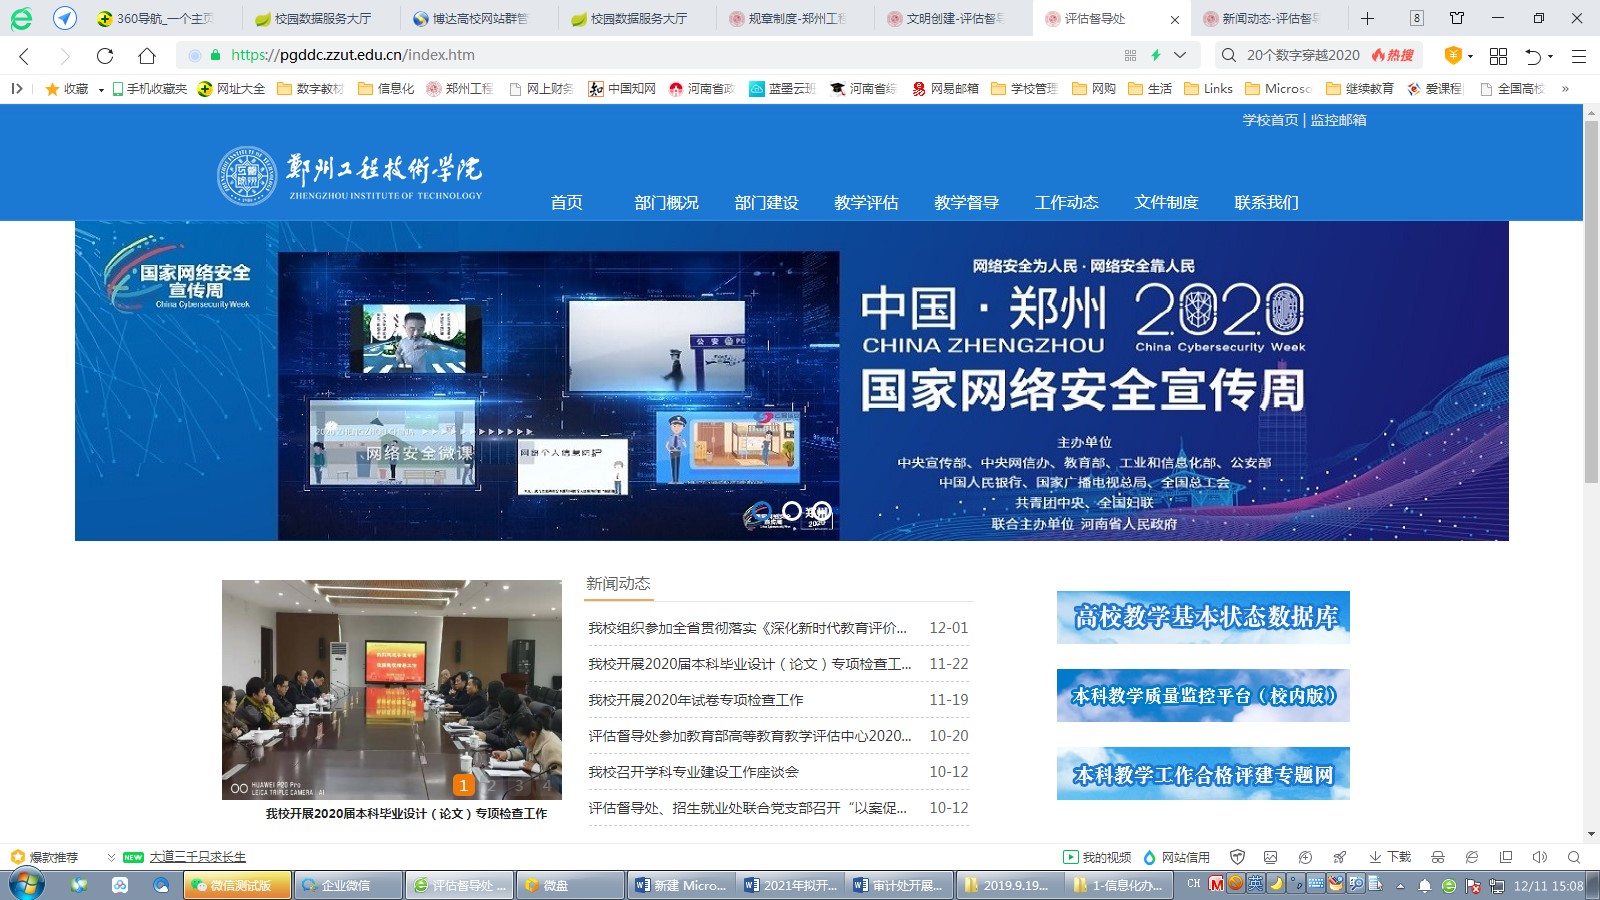Open the dropdown arrow beside wallet shield
The image size is (1600, 900).
tap(1470, 56)
